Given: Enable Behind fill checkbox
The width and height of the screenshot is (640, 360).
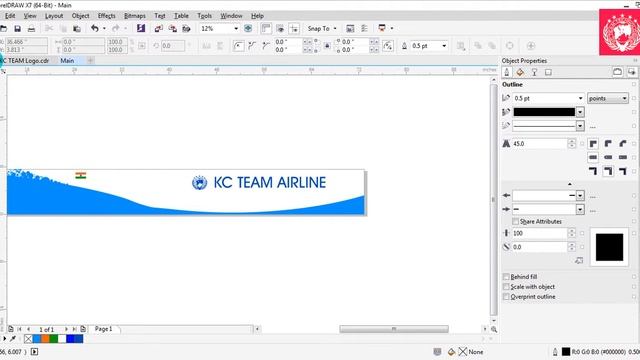Looking at the screenshot, I should pos(506,276).
